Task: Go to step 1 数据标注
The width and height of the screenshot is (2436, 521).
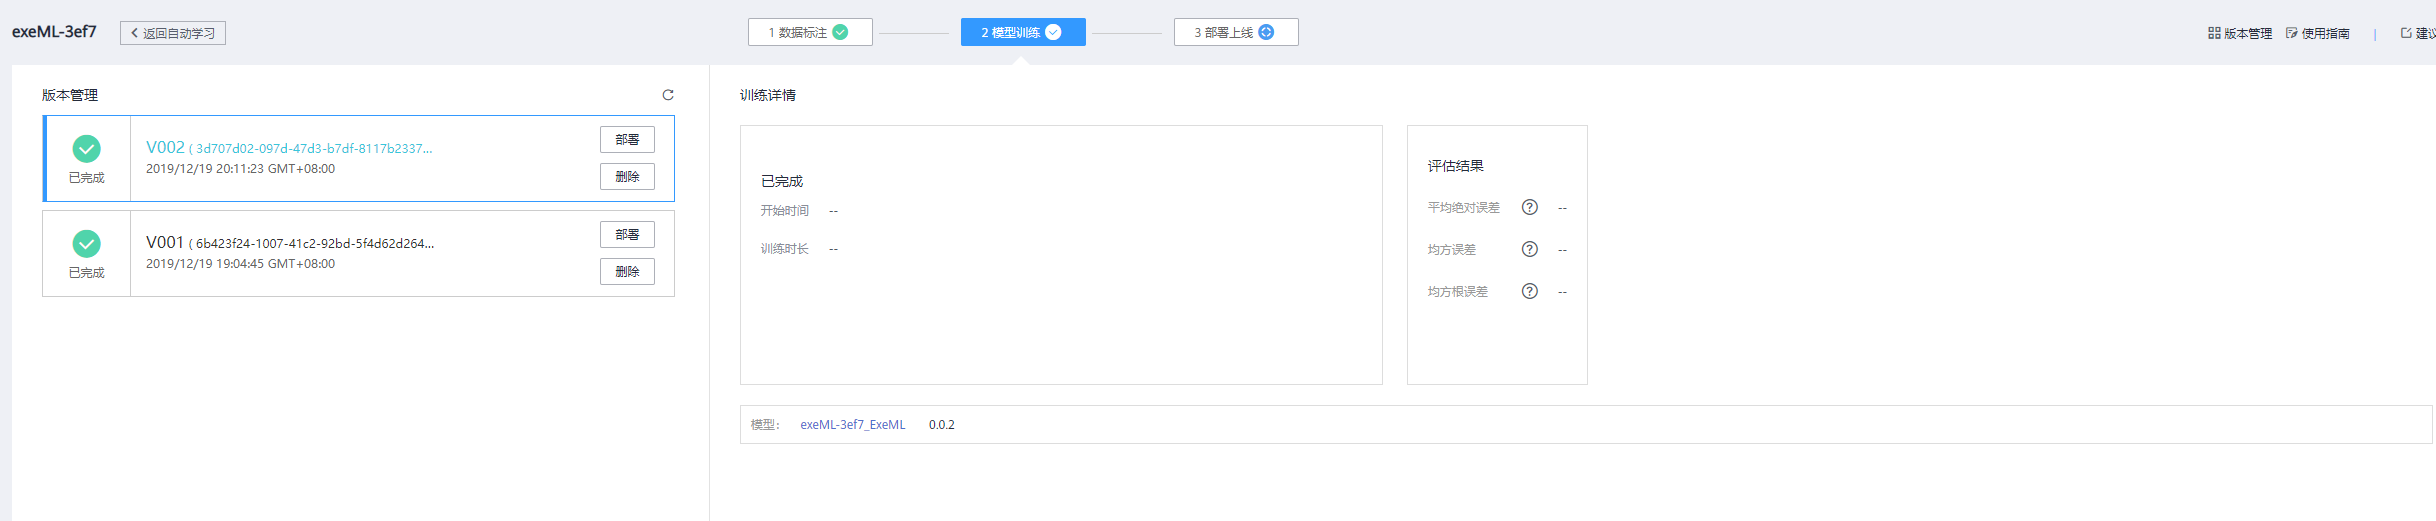Action: pos(810,32)
